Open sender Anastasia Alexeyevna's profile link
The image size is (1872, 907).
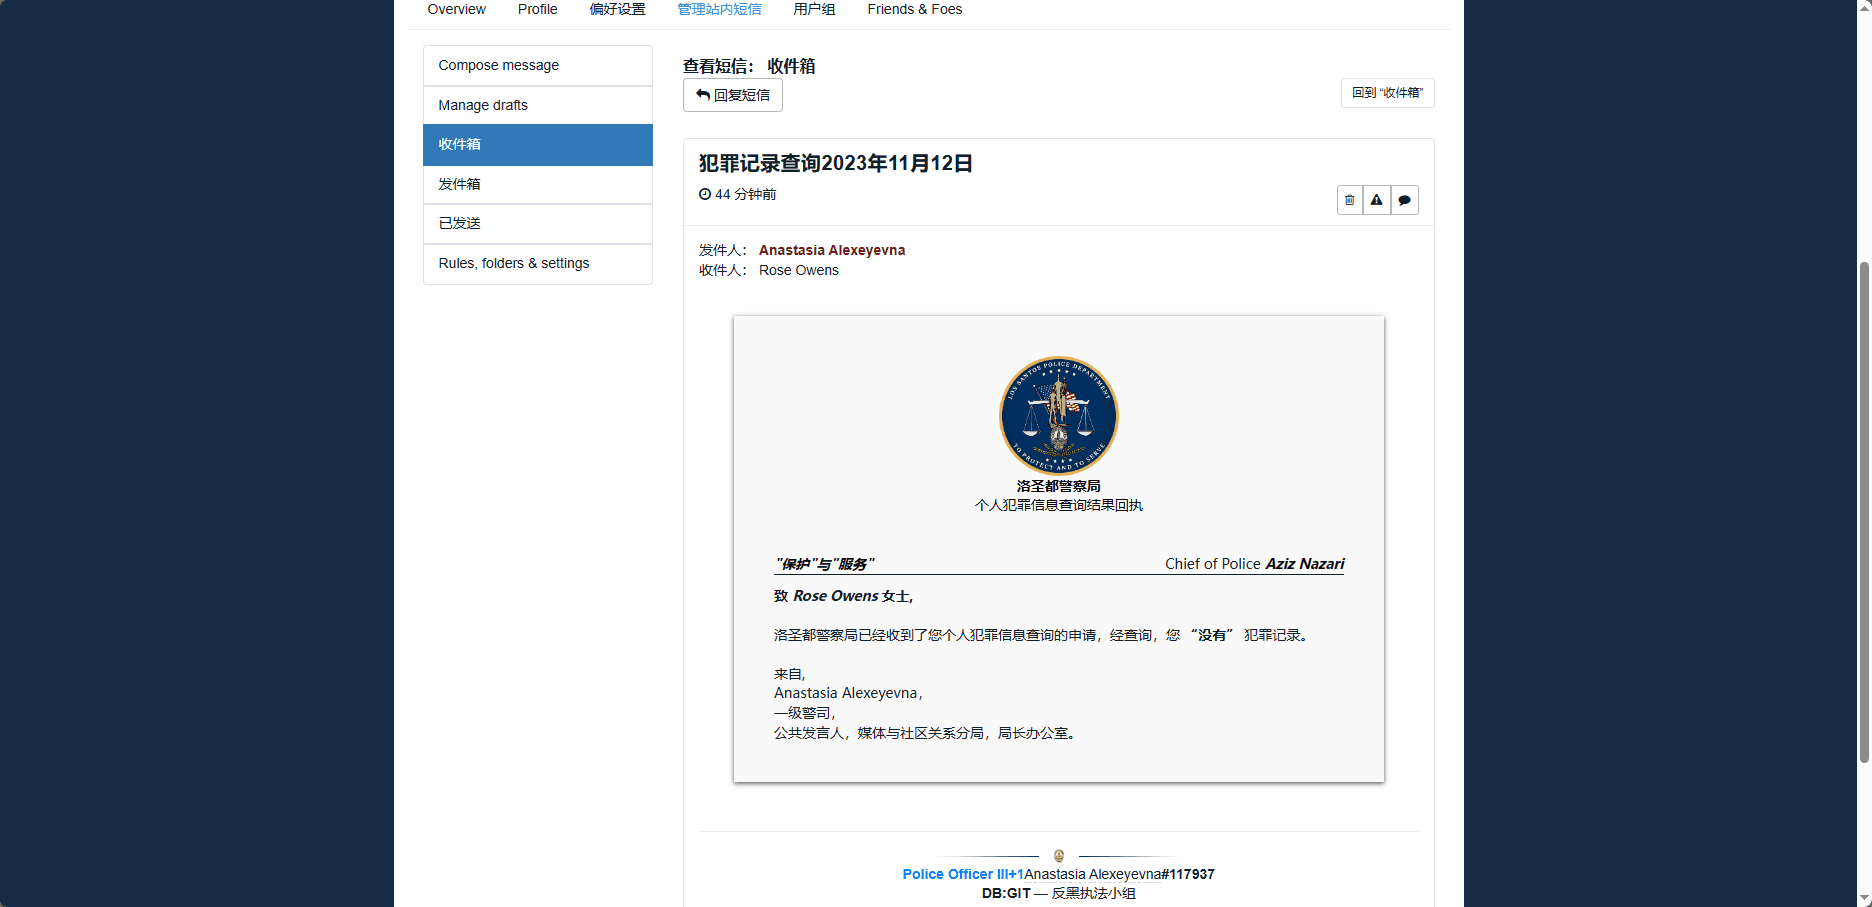pos(832,250)
